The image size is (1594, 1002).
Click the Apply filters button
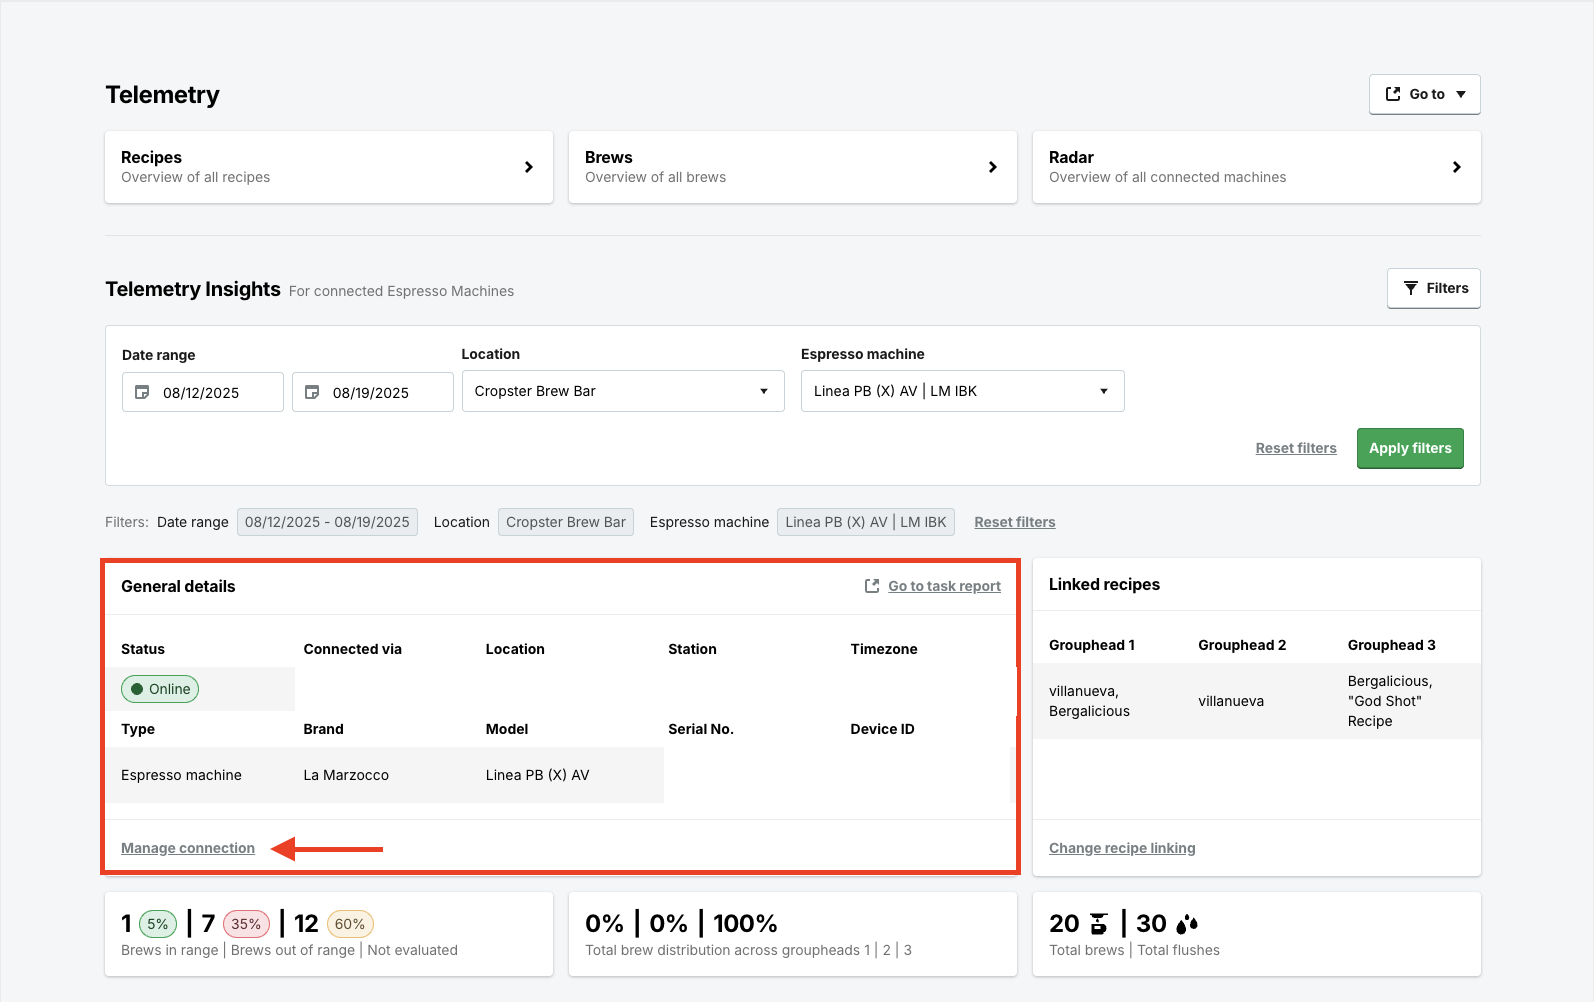[1410, 448]
